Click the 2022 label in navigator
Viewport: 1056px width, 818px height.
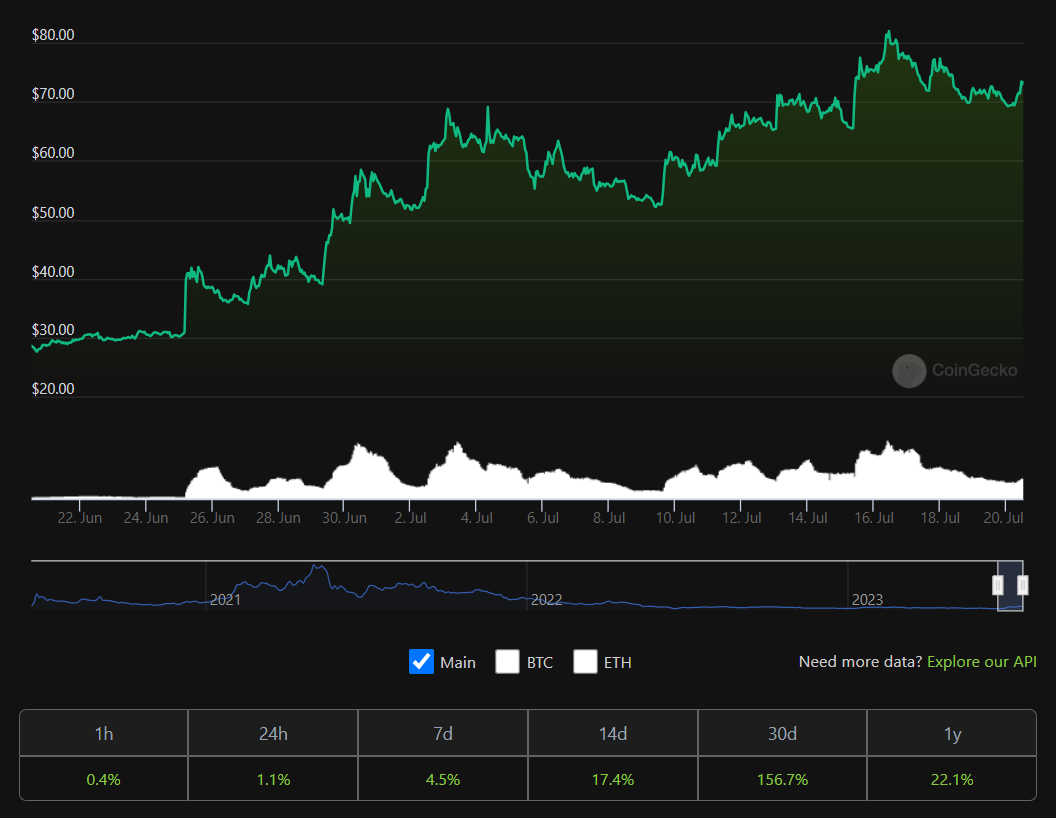(x=546, y=600)
